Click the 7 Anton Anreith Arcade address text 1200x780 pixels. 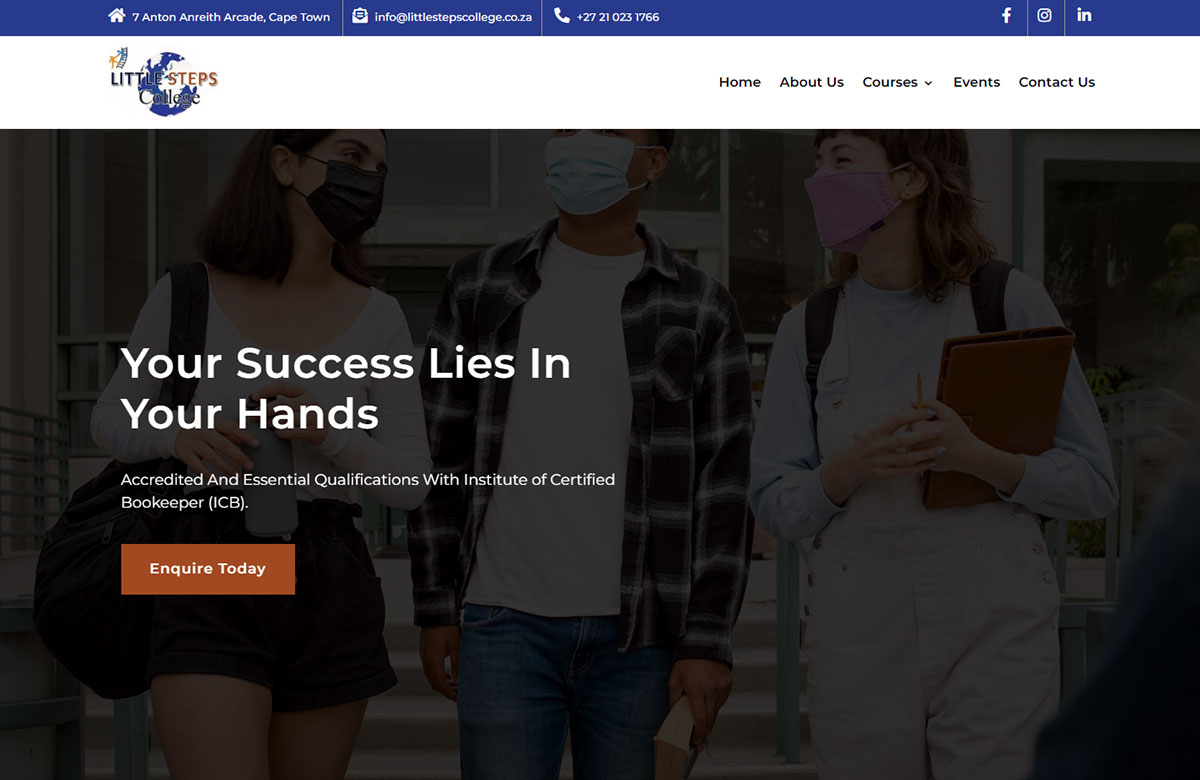pos(231,17)
